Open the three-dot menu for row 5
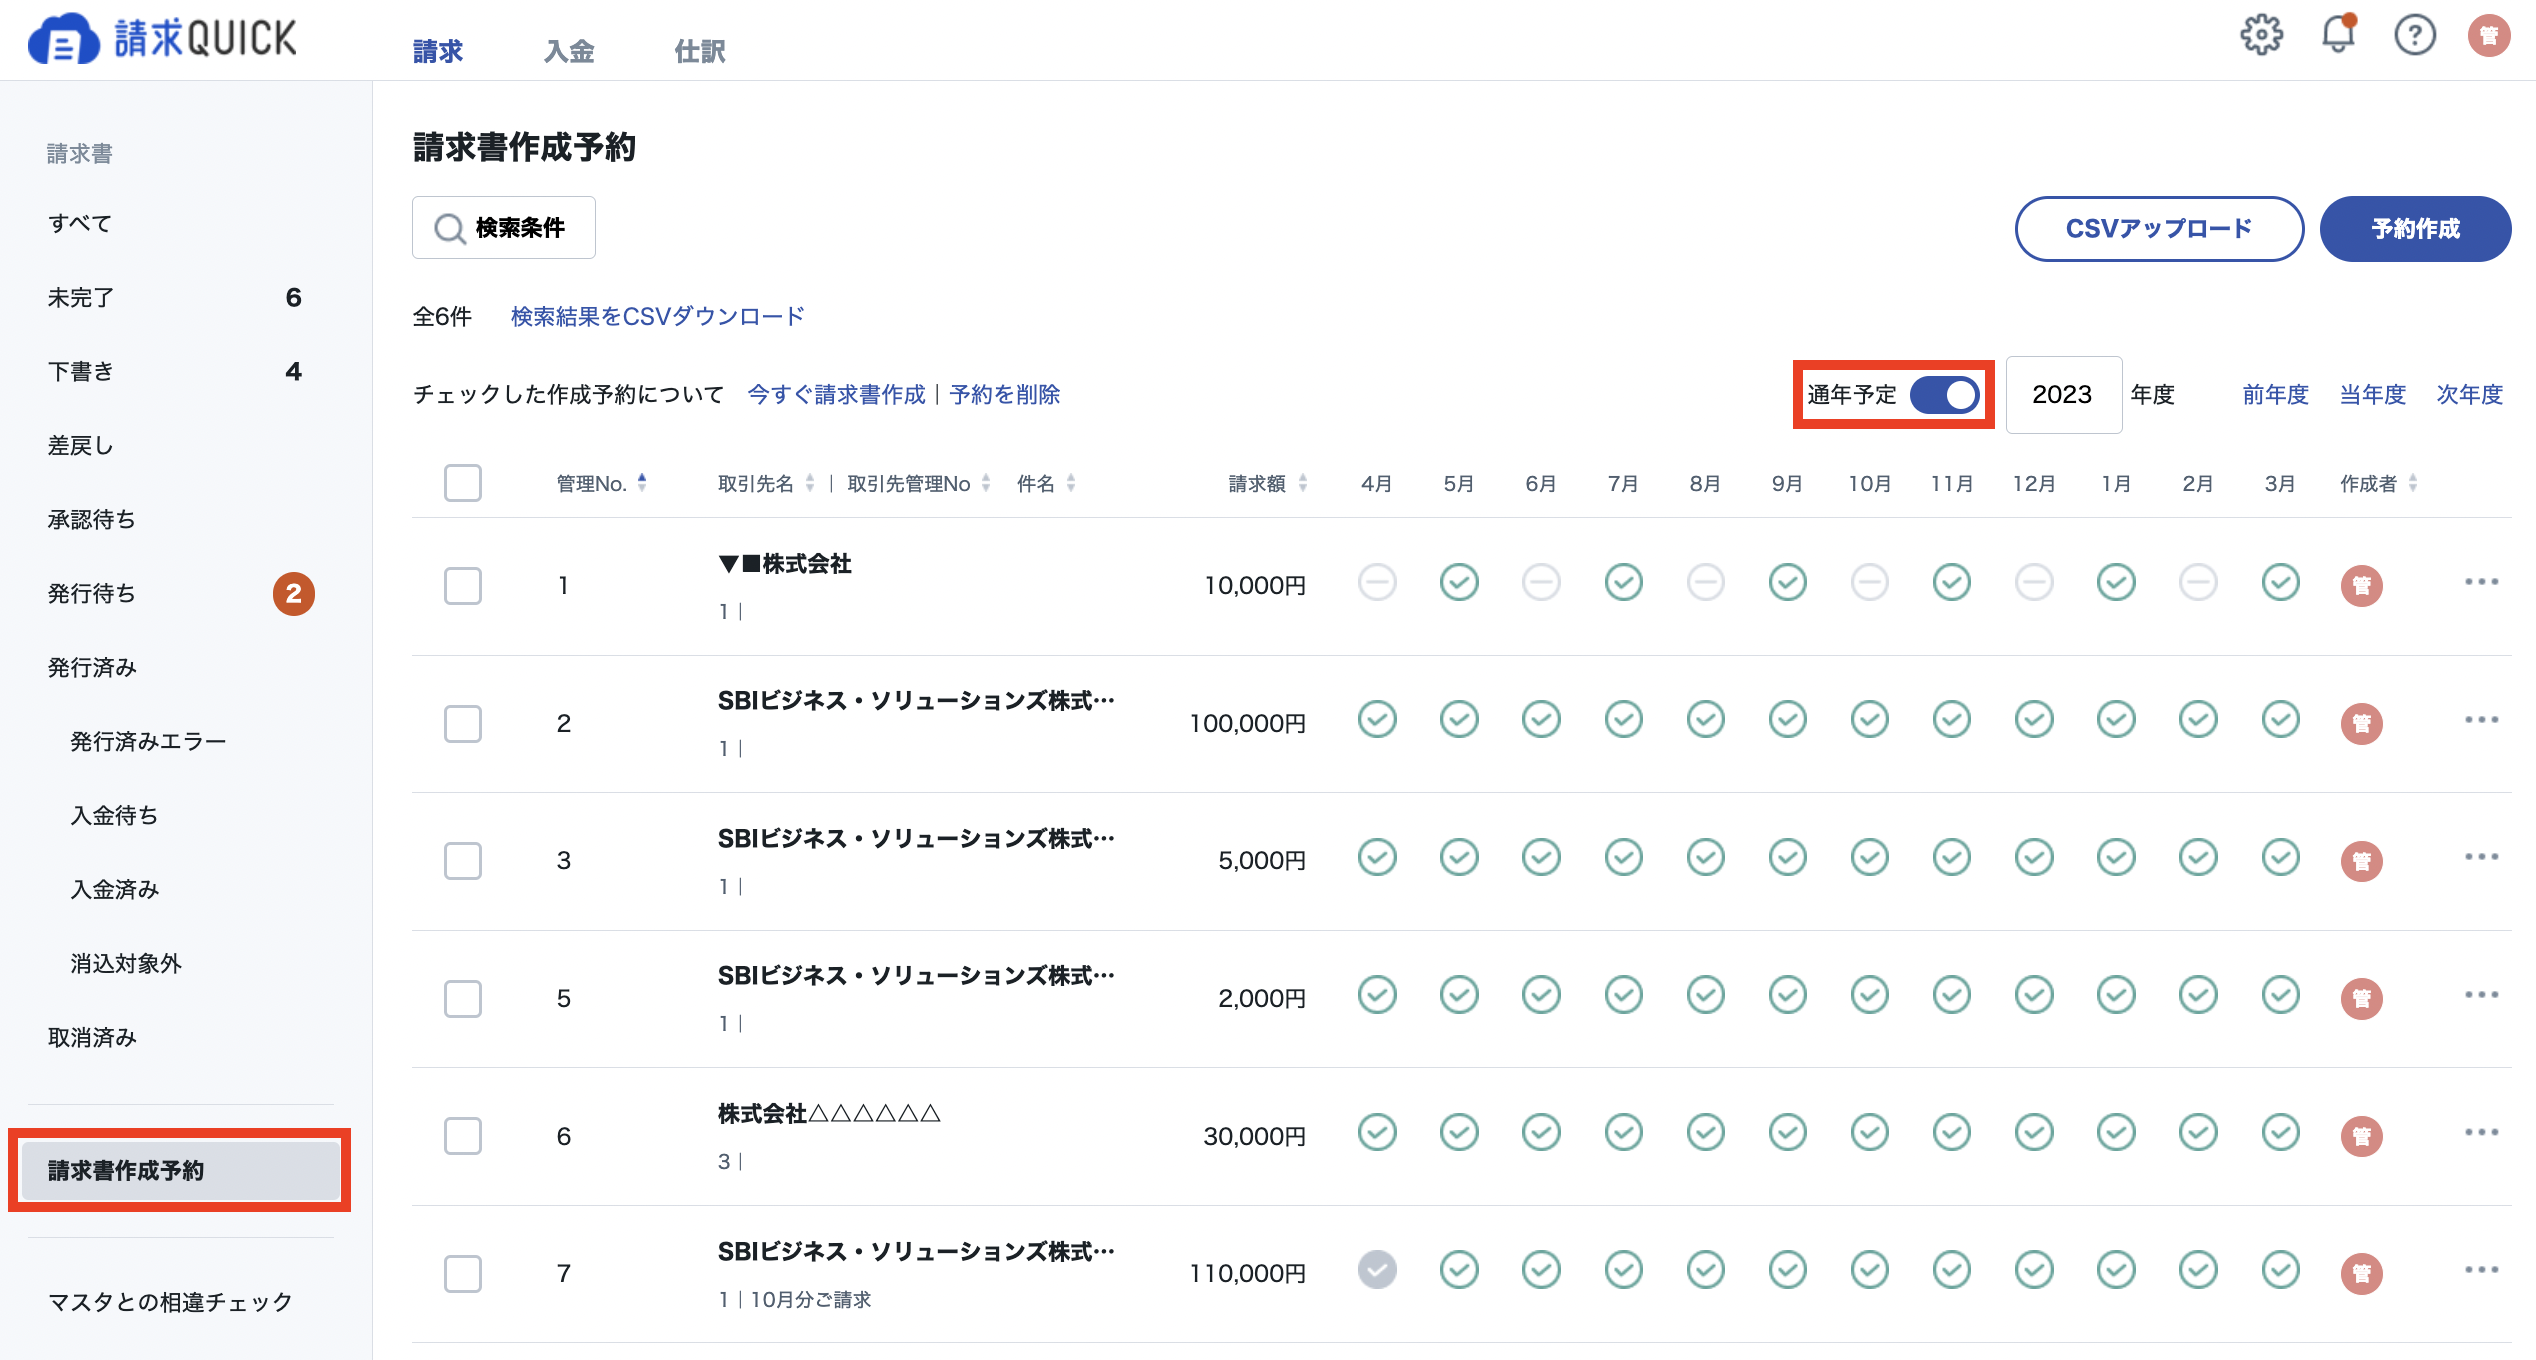Viewport: 2536px width, 1360px height. [2481, 995]
